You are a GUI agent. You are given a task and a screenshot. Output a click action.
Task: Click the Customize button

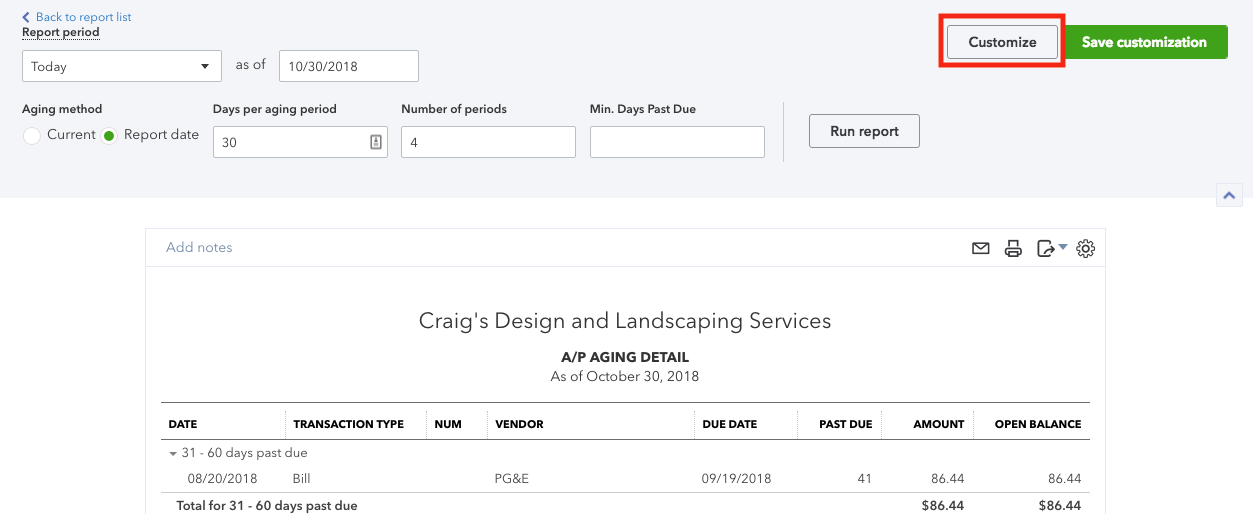[1002, 42]
